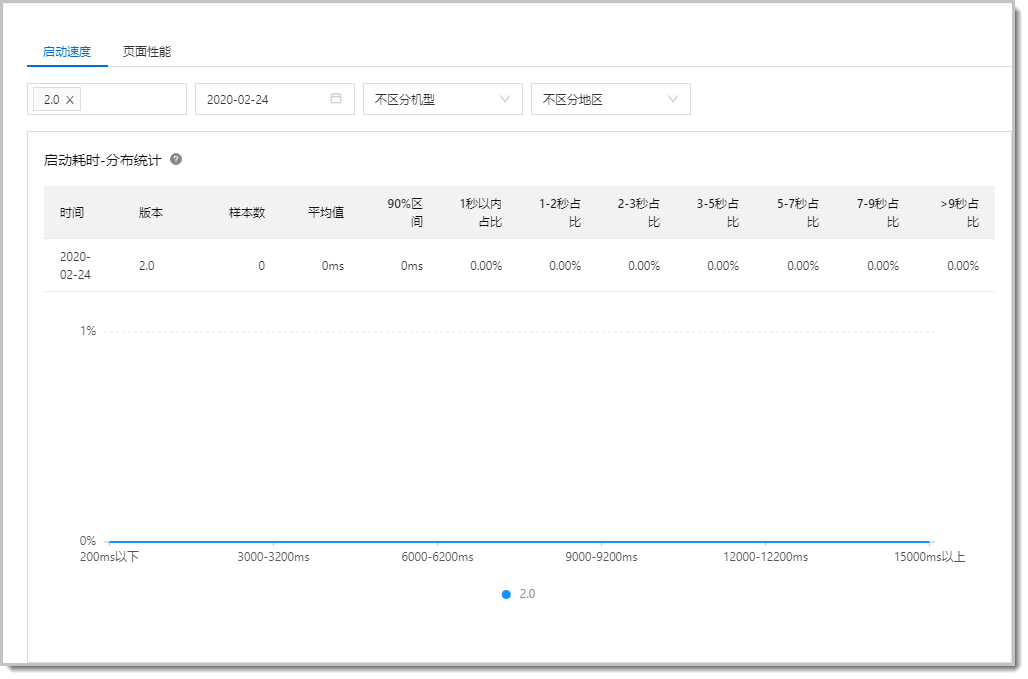This screenshot has width=1028, height=679.
Task: Click the 启动耗时-分布统计 title
Action: click(x=102, y=160)
